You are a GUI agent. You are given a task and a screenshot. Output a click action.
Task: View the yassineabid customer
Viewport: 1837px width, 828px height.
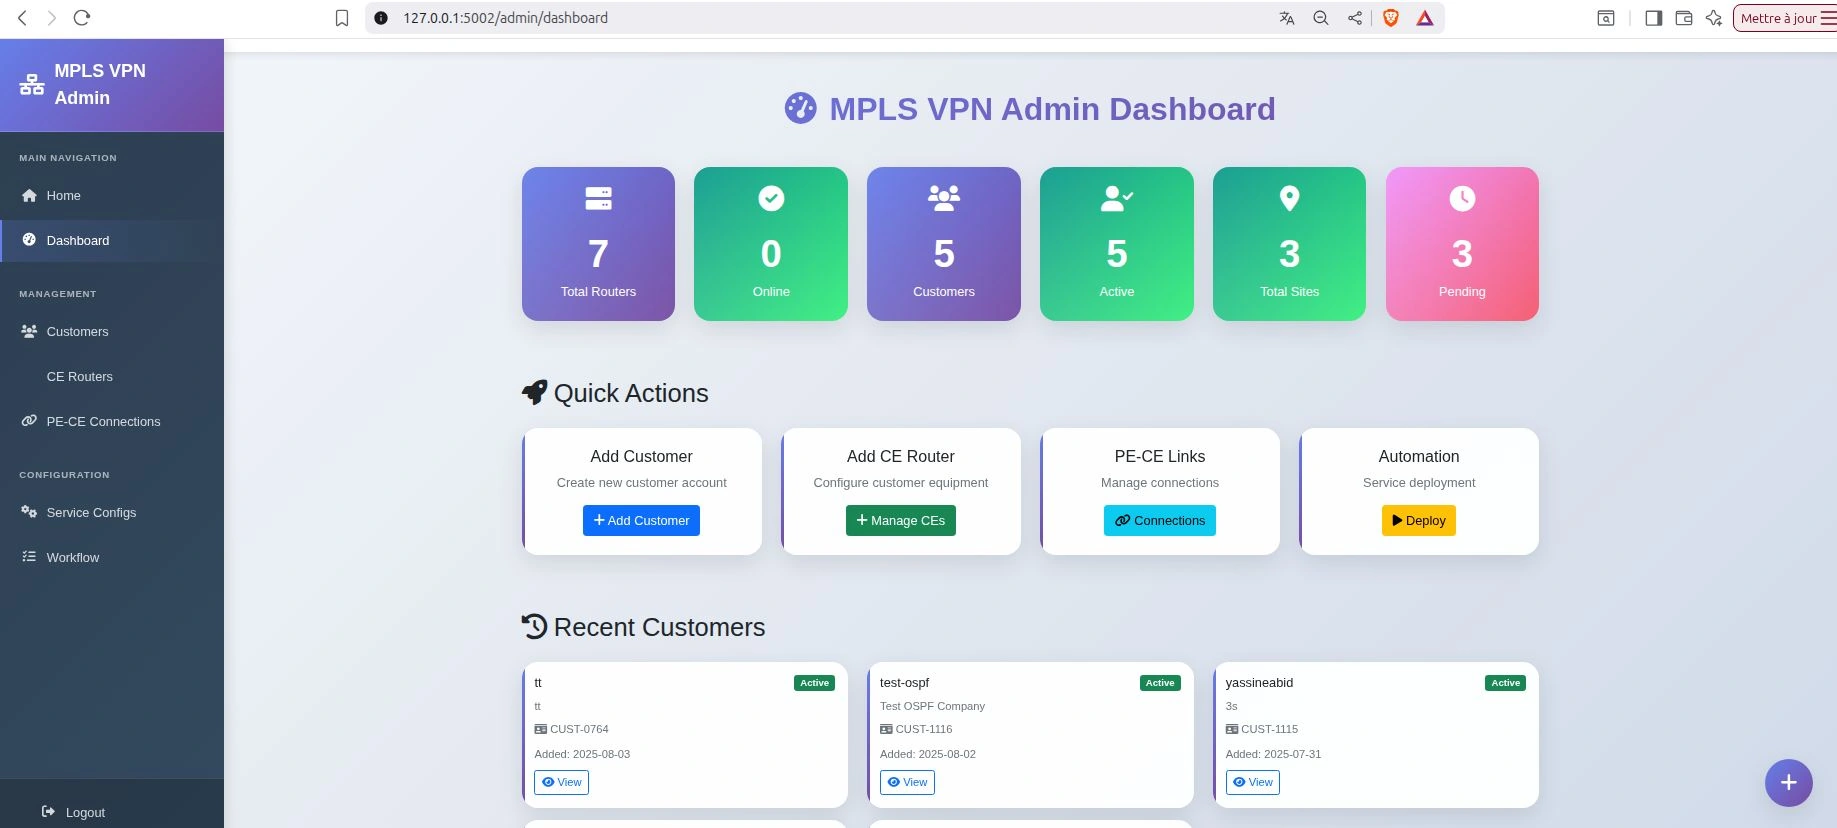[1252, 782]
